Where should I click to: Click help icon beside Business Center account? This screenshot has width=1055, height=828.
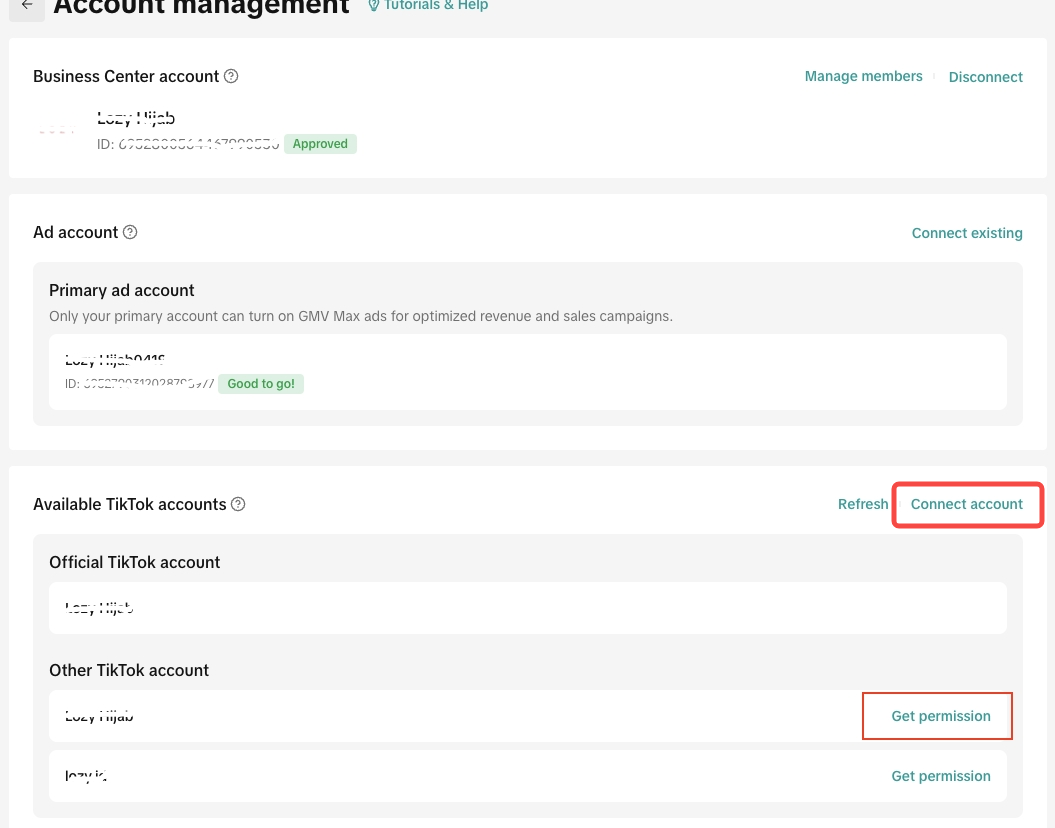coord(231,76)
